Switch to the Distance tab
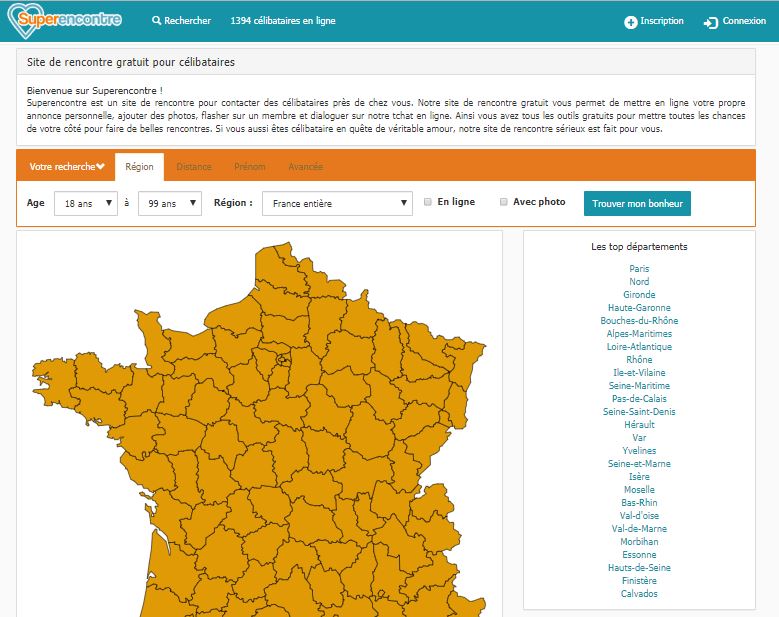779x617 pixels. (x=194, y=167)
